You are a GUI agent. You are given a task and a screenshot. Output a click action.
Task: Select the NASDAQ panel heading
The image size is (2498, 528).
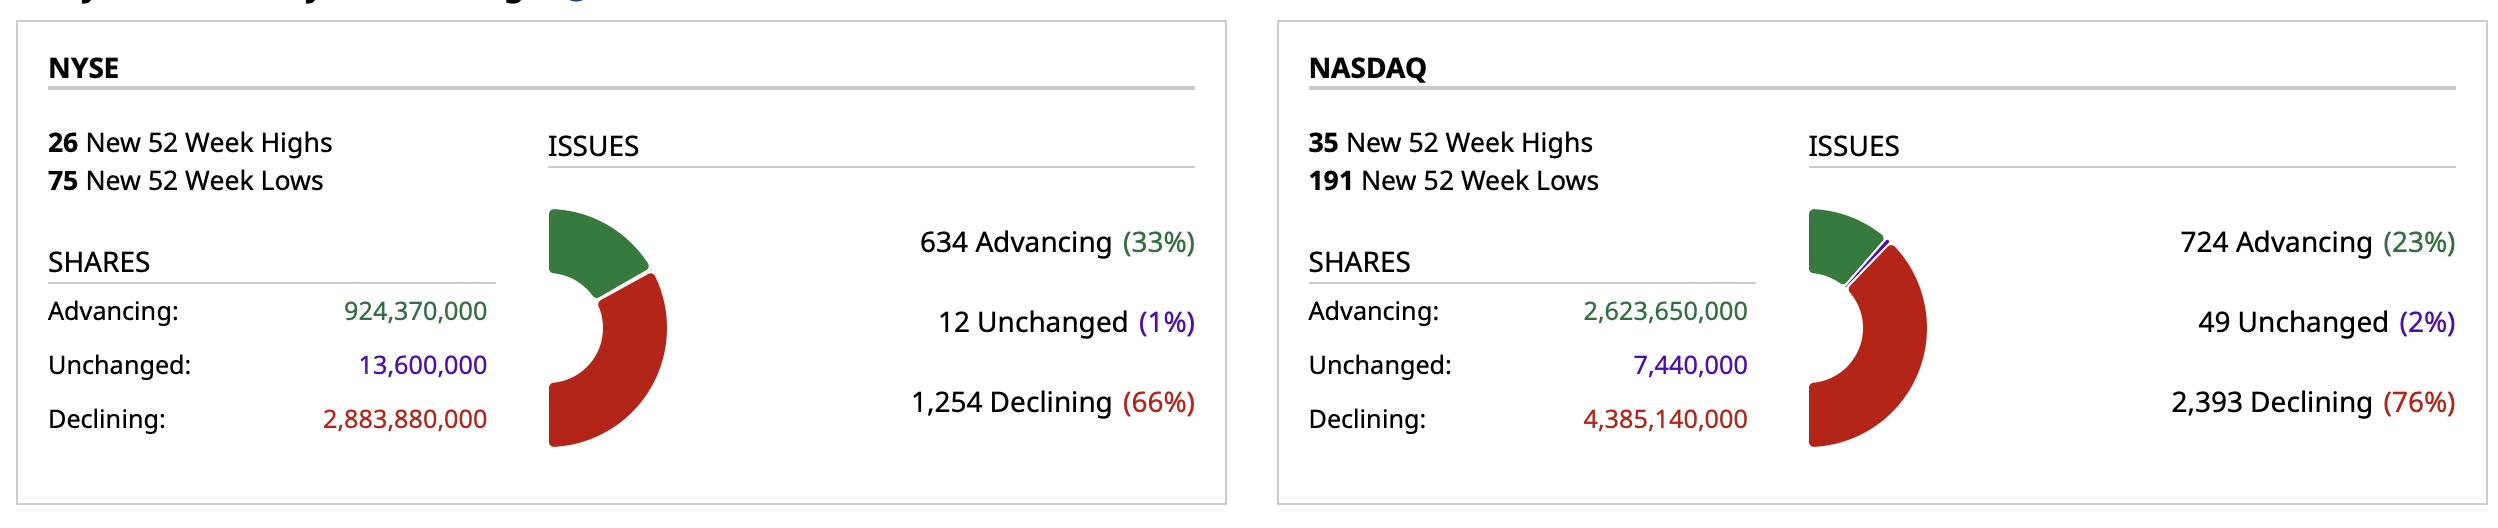1367,68
